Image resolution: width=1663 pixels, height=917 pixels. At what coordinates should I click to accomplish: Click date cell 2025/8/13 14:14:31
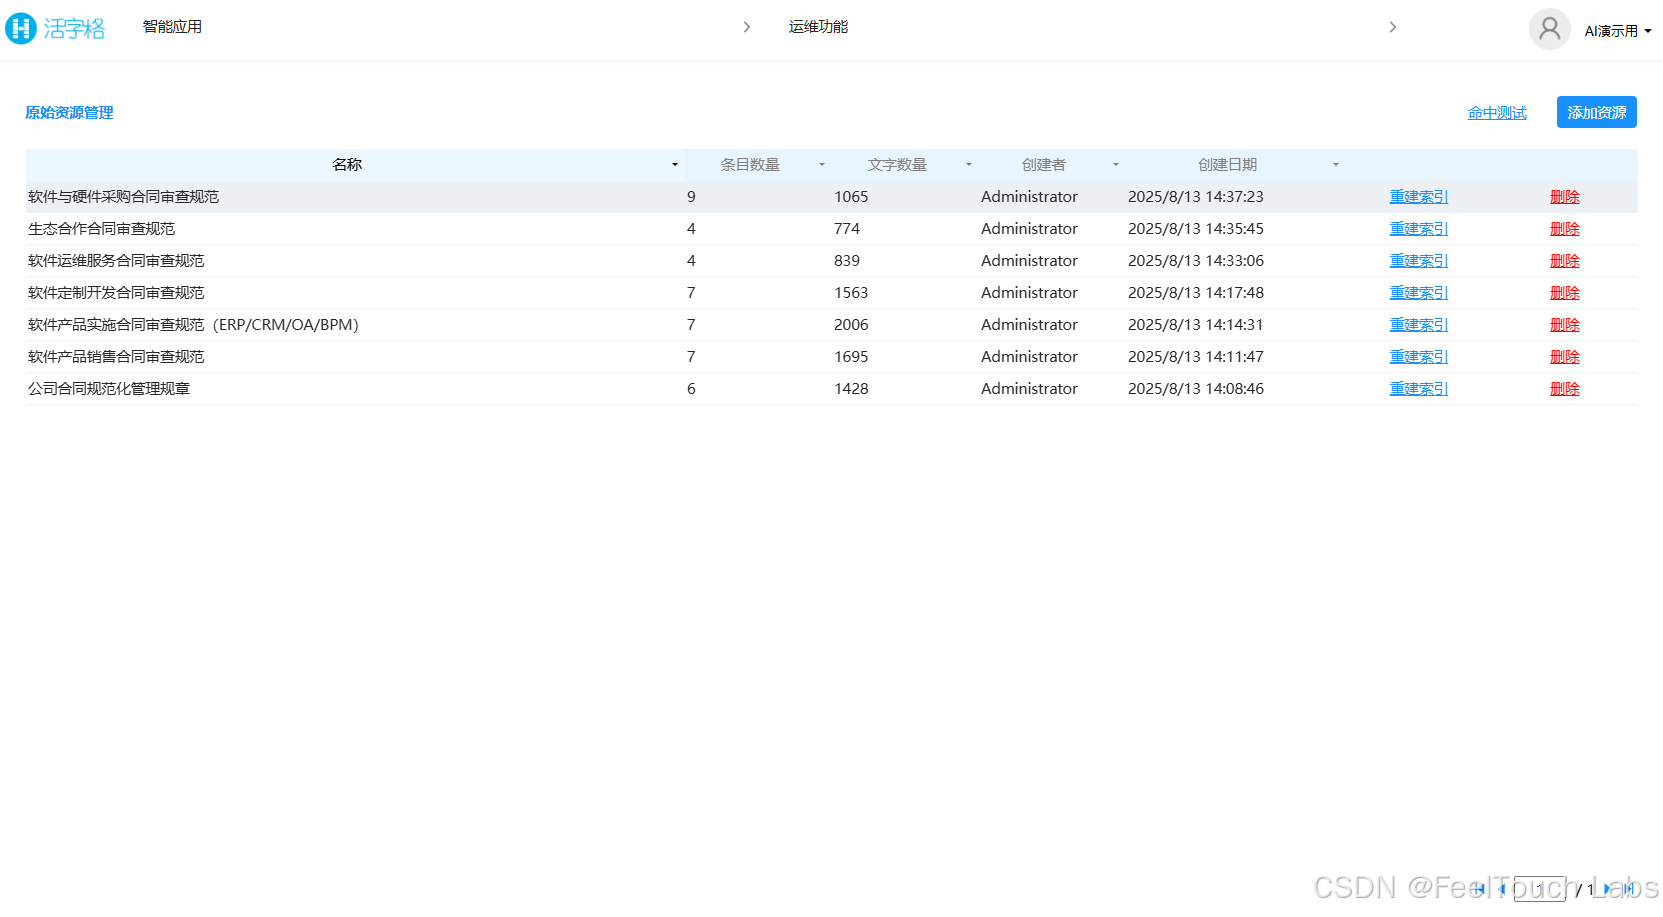[1196, 325]
